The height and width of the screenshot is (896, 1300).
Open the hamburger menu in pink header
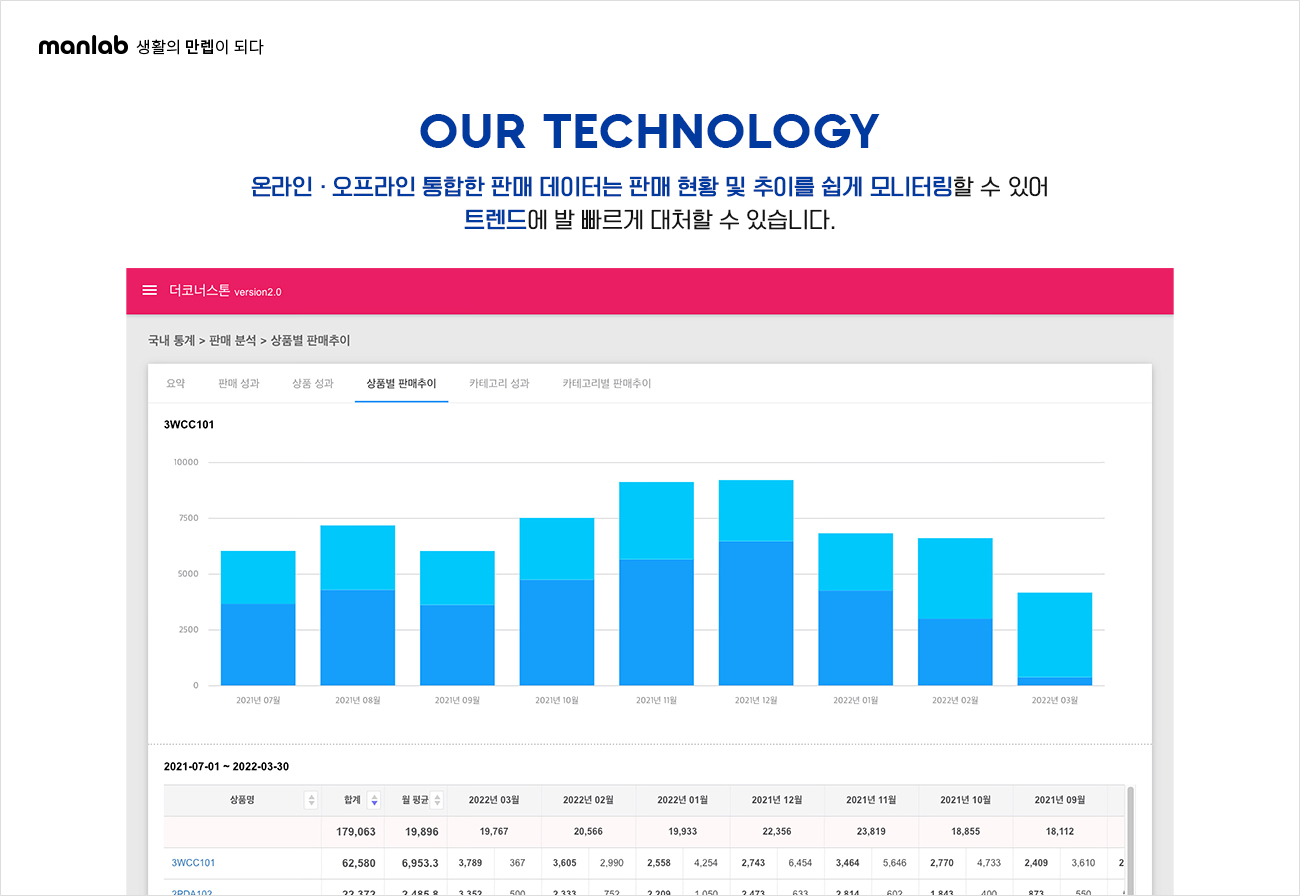tap(150, 290)
